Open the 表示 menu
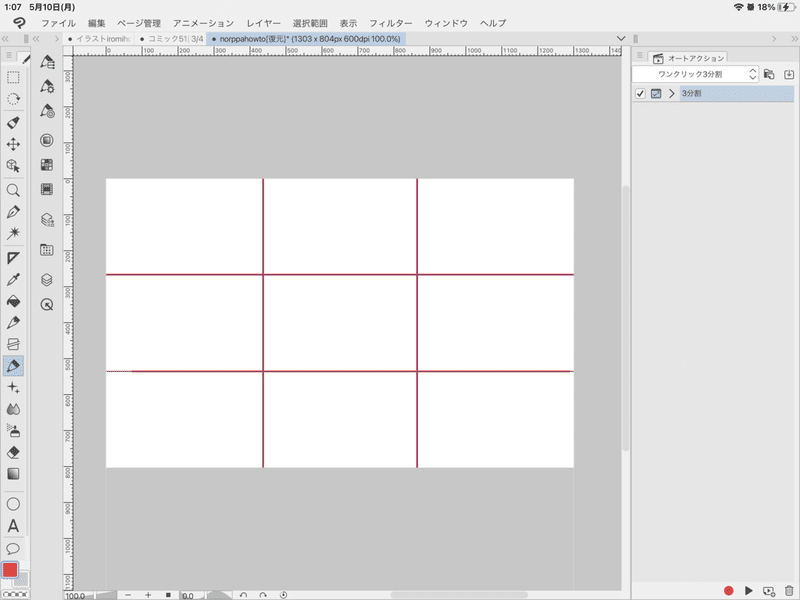The image size is (800, 600). [x=348, y=23]
